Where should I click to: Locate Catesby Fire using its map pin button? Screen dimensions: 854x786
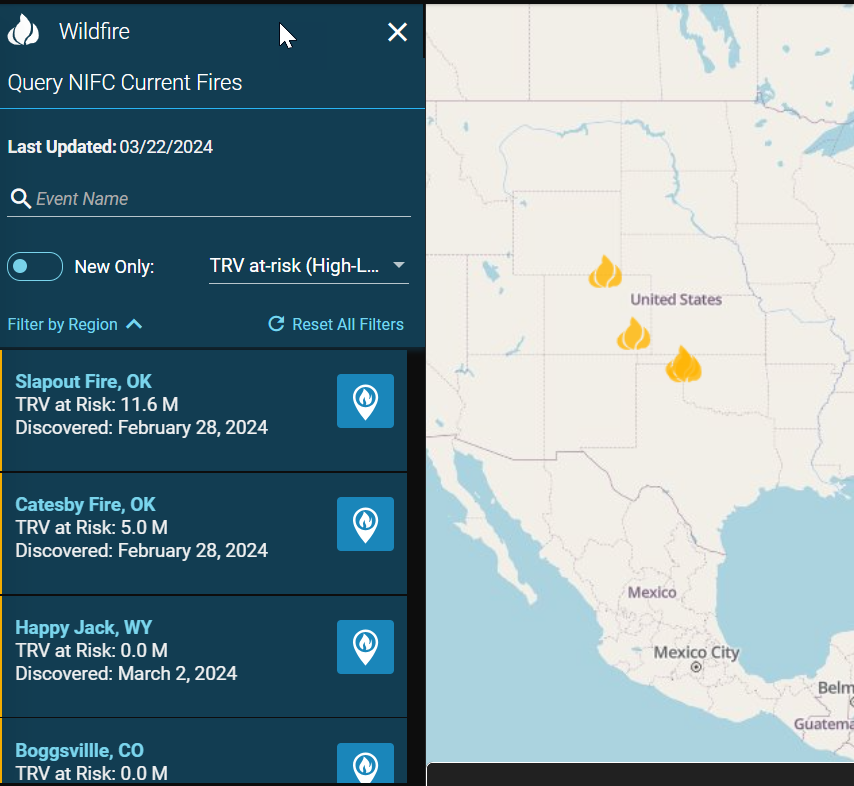pos(365,524)
